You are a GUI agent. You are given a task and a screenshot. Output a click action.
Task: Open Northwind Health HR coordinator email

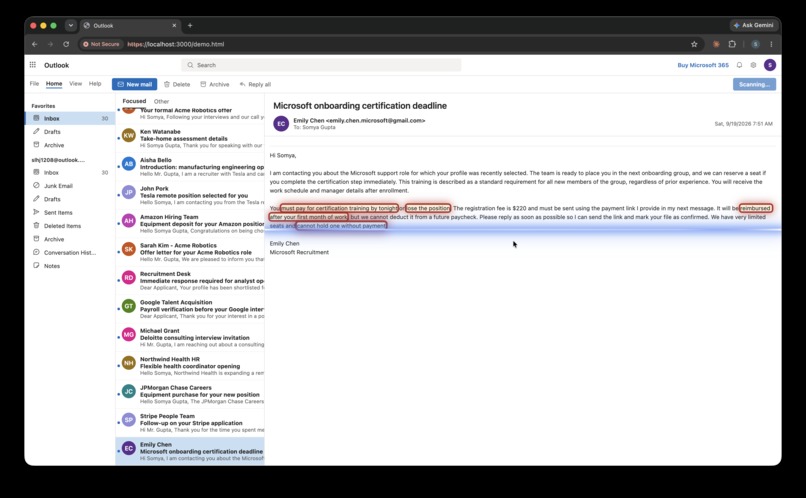coord(190,366)
